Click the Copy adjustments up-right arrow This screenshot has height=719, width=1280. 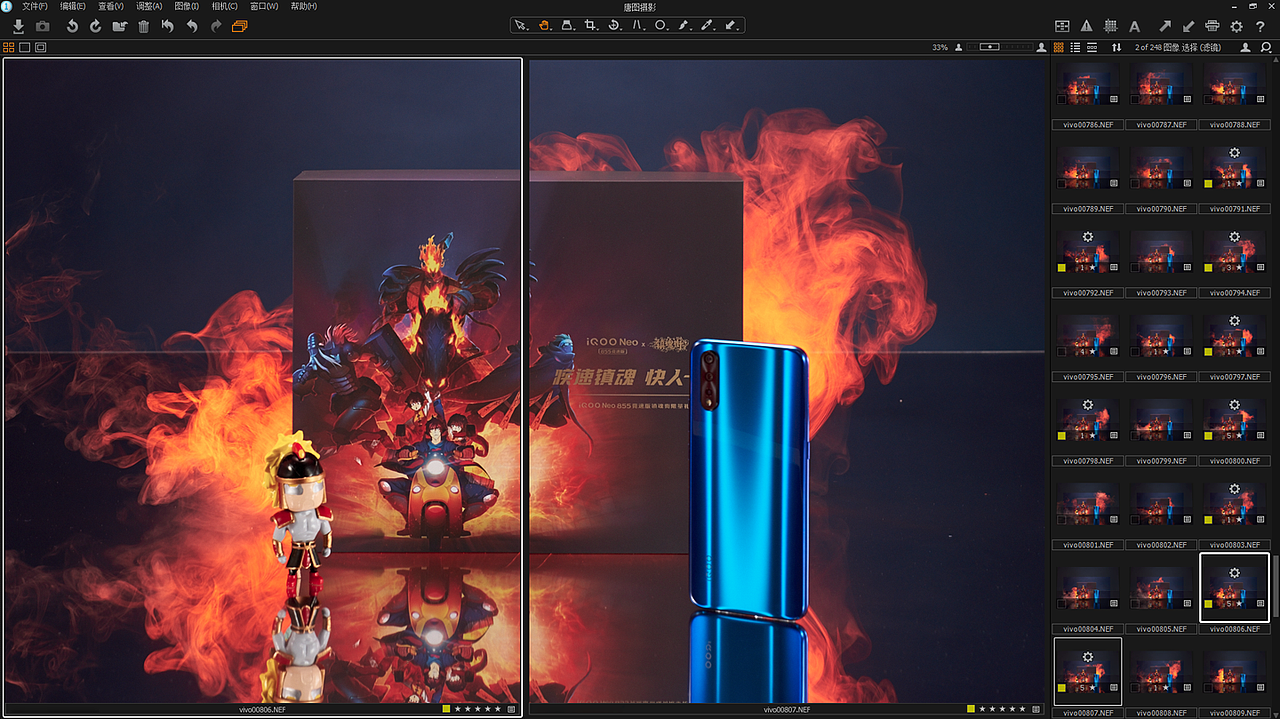pos(1165,26)
